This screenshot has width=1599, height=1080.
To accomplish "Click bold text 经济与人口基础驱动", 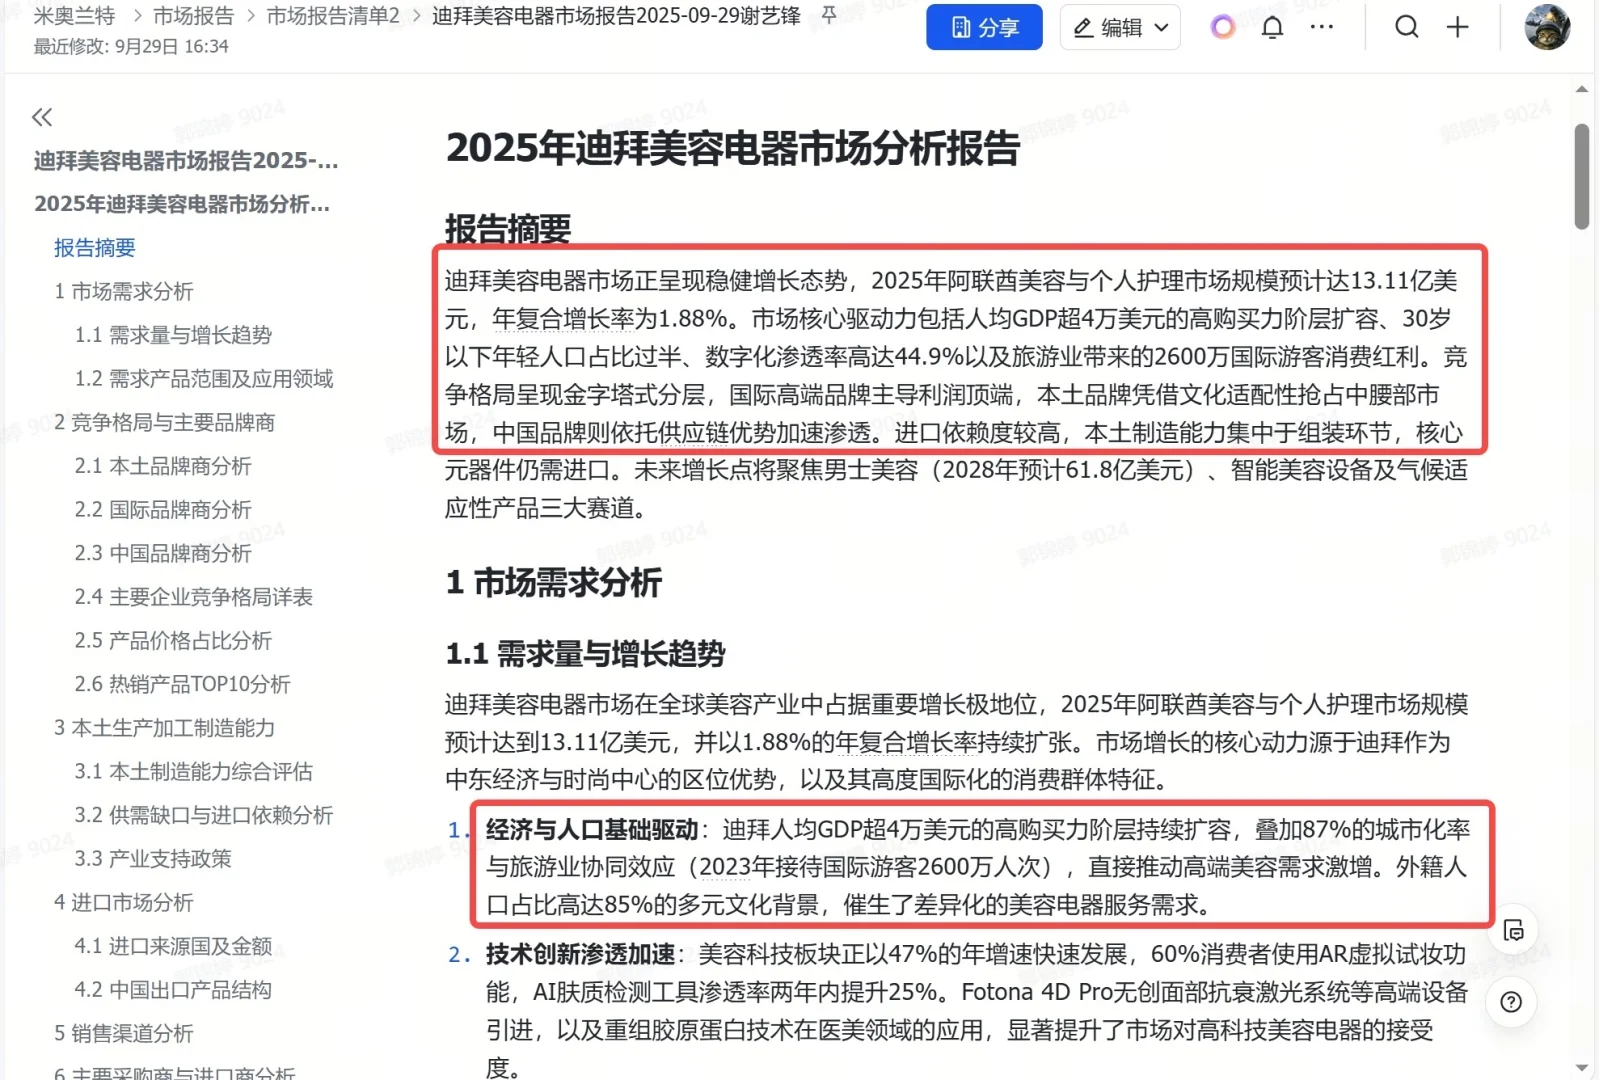I will pyautogui.click(x=592, y=830).
